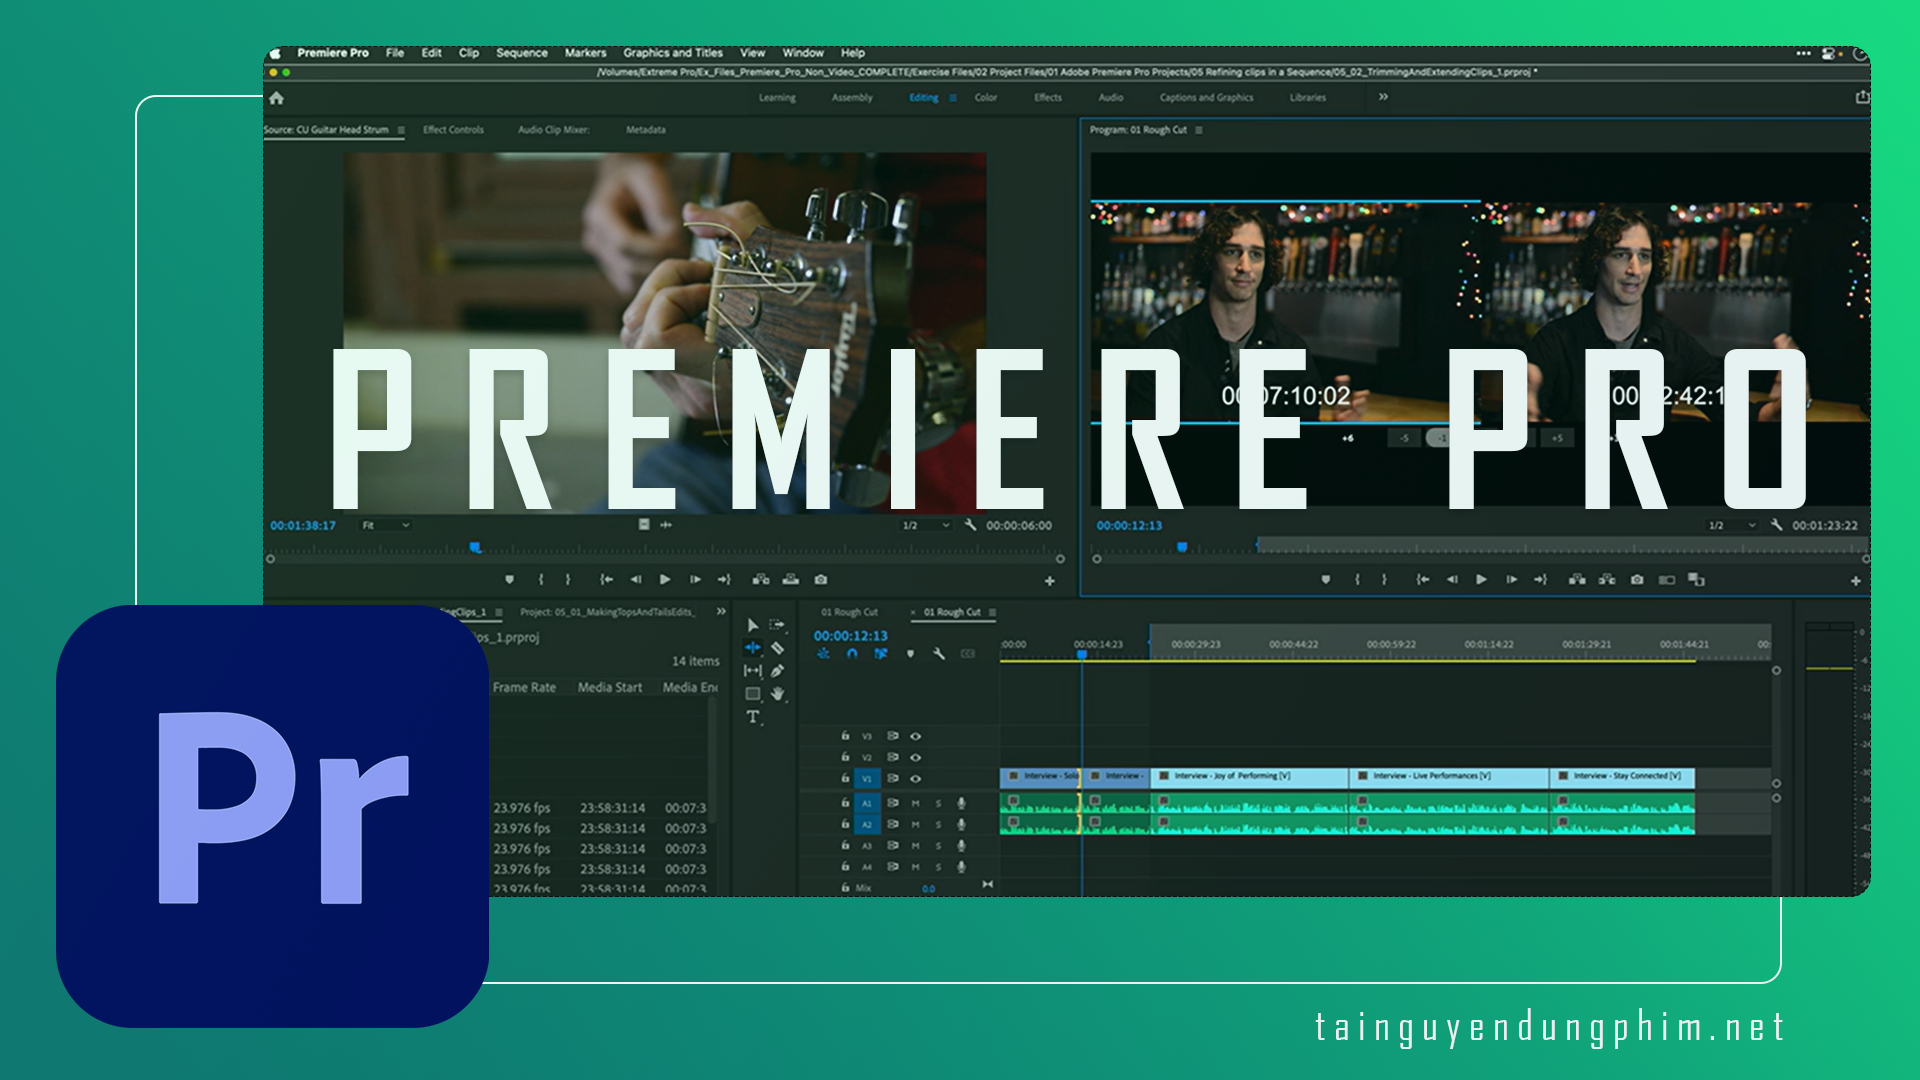The width and height of the screenshot is (1920, 1080).
Task: Toggle Snap in timeline
Action: coord(852,654)
